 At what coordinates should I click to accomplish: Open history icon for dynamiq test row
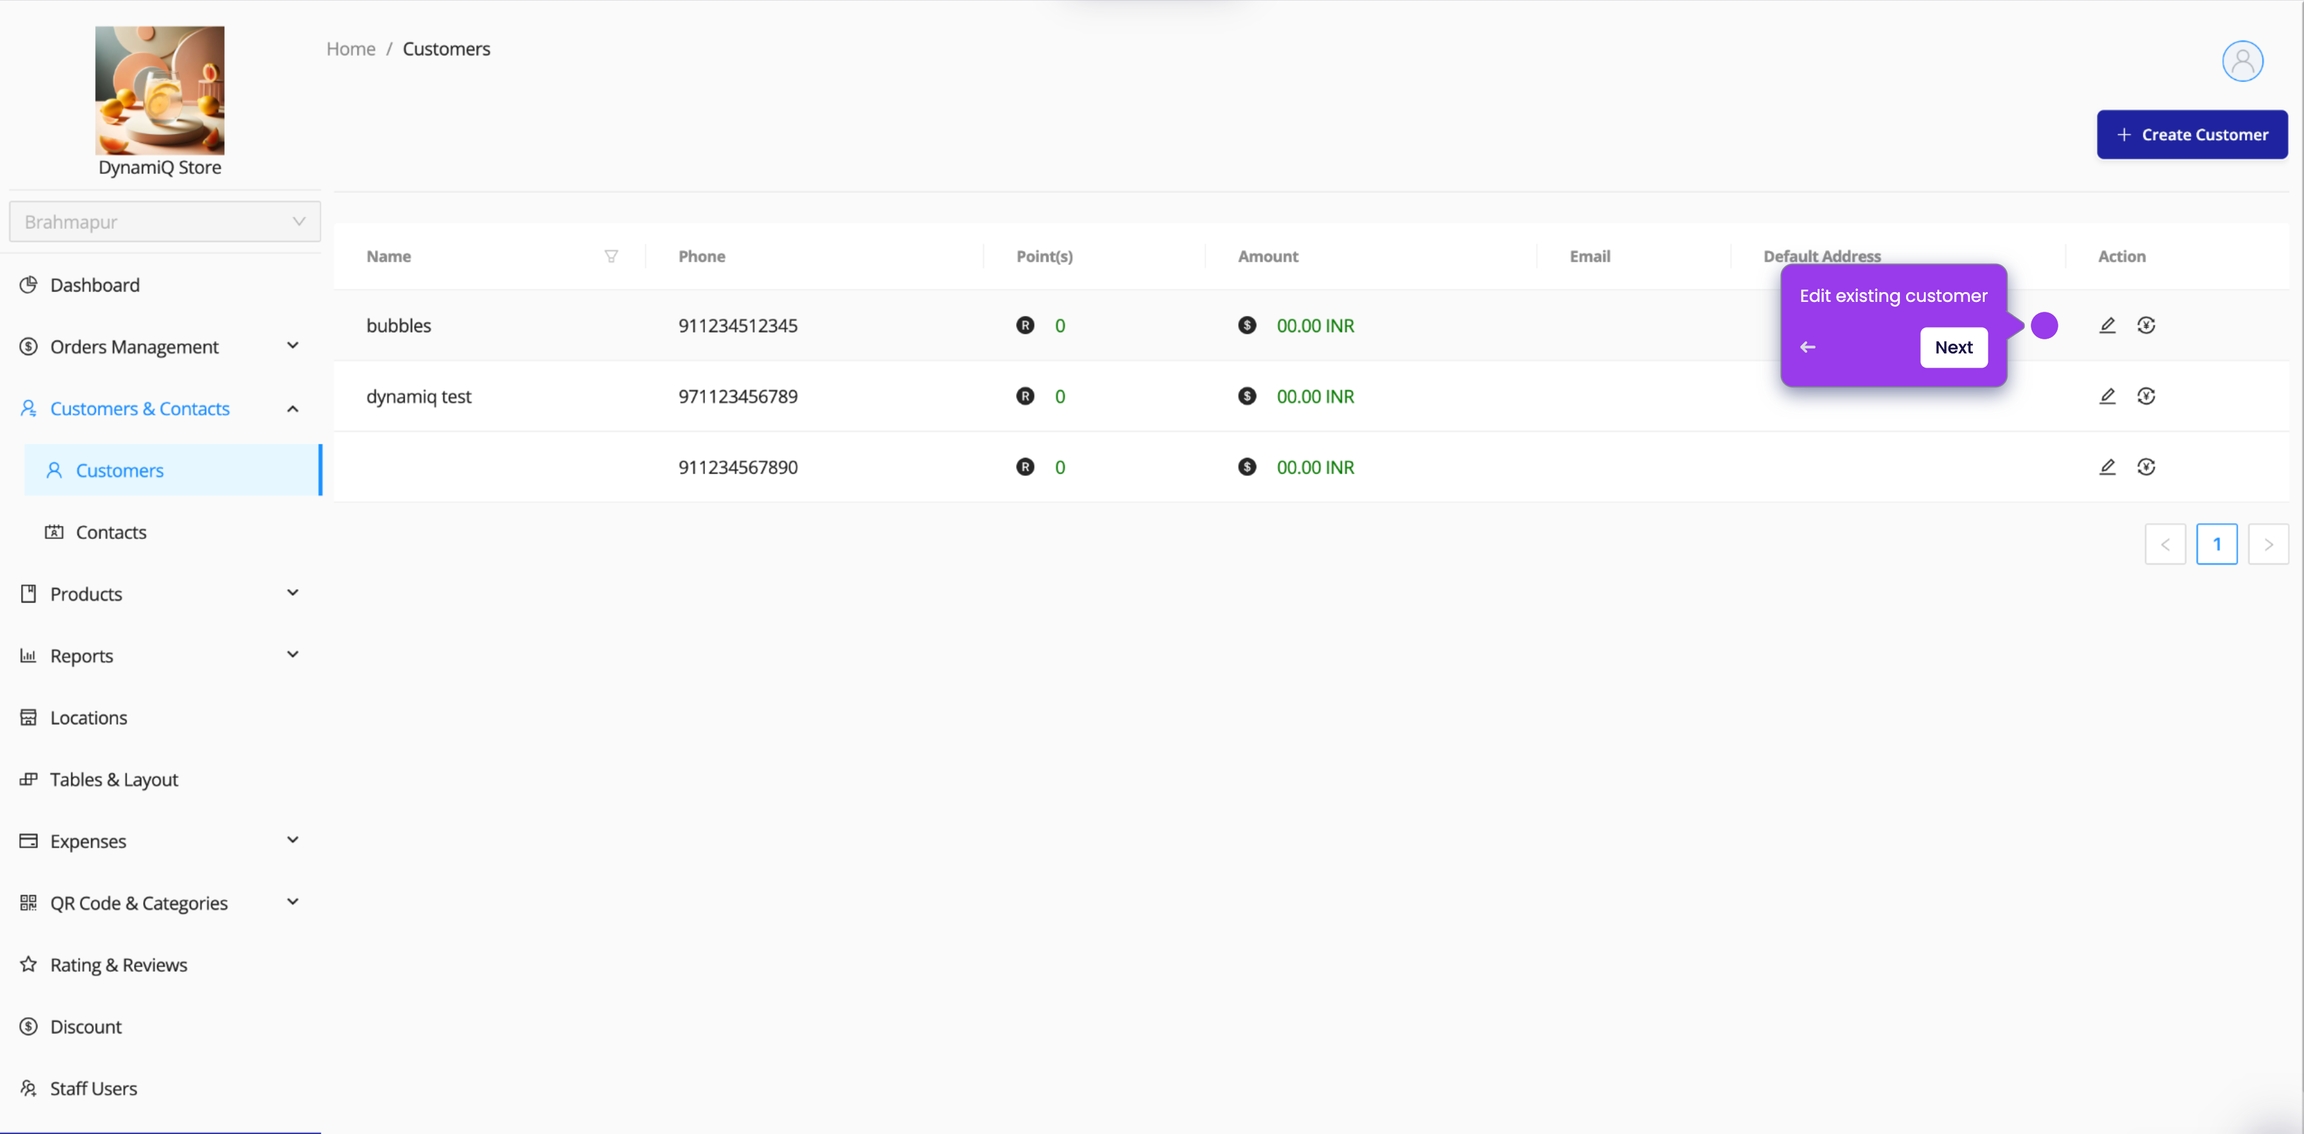2146,396
